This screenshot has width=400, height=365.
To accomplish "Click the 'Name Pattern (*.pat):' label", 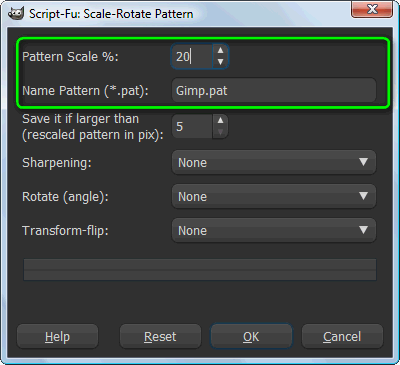I will pos(85,91).
